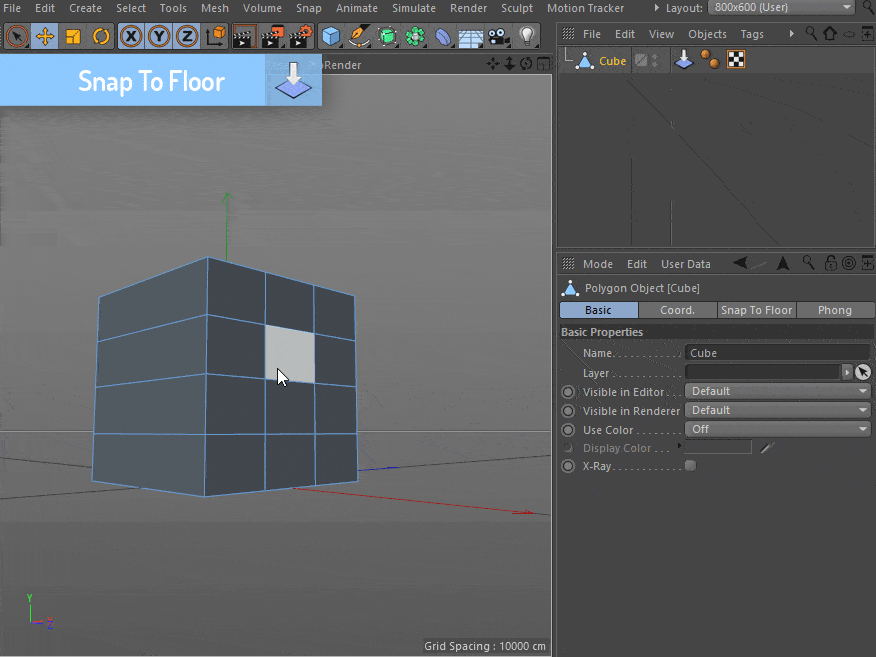
Task: Click the Light object icon
Action: tap(527, 37)
